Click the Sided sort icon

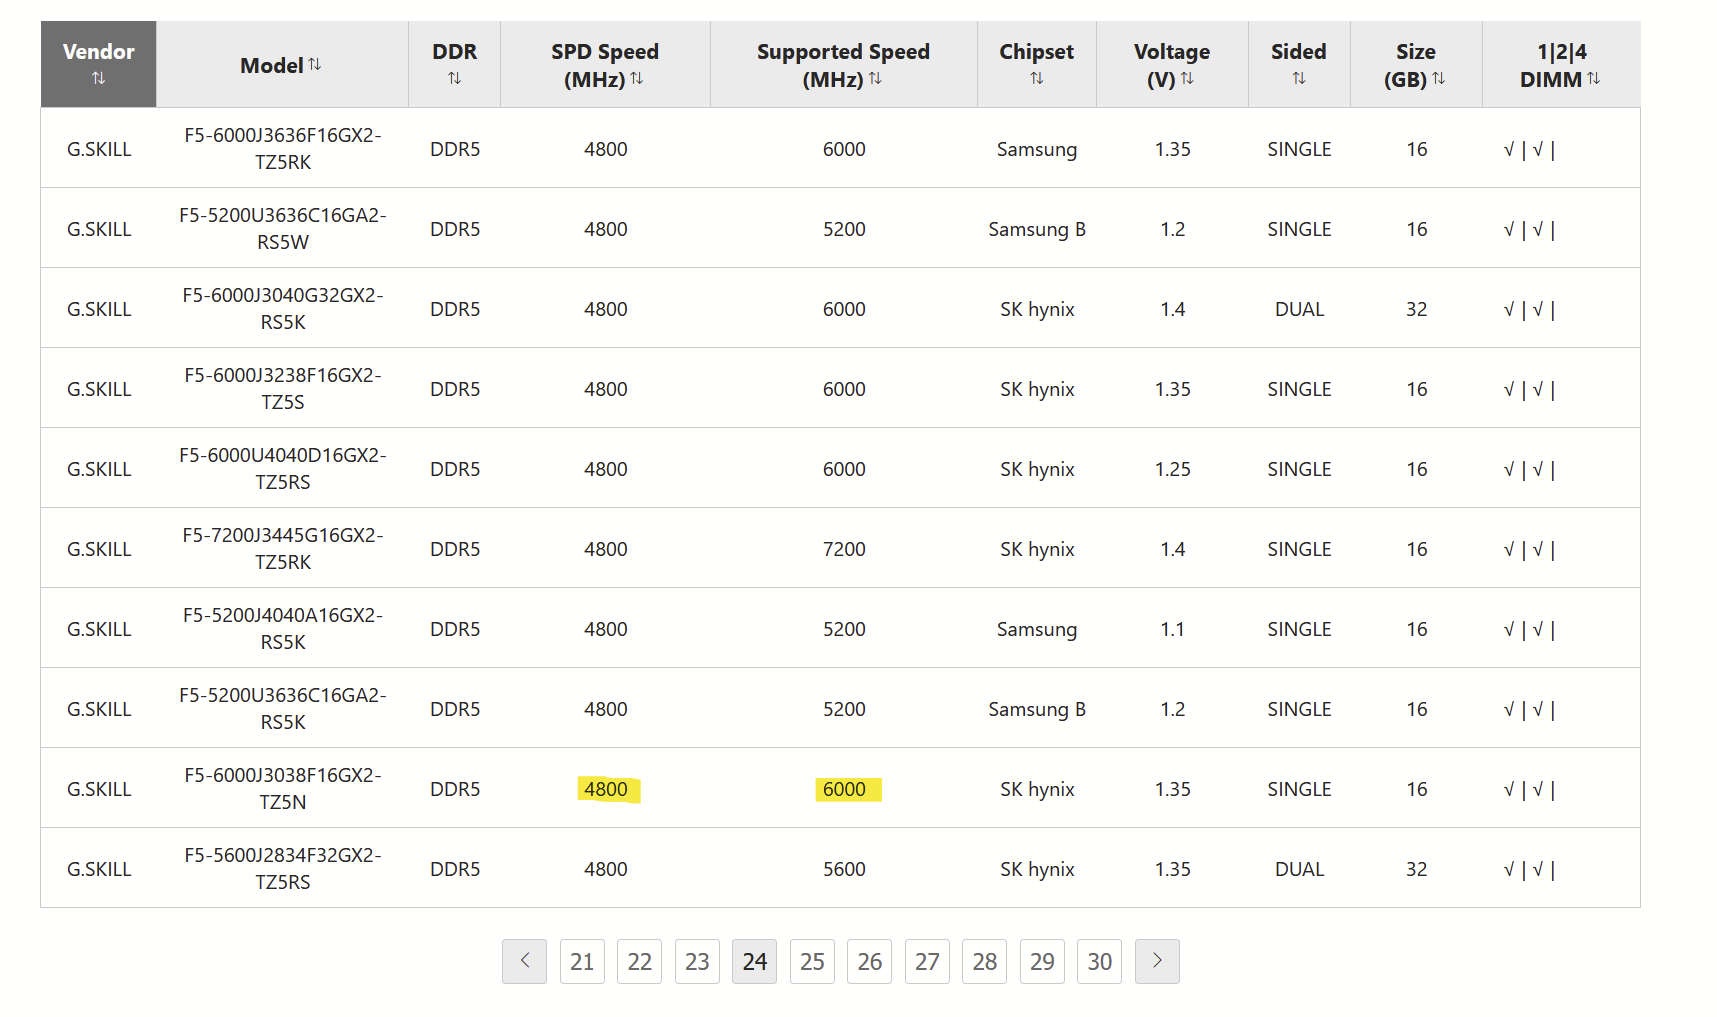coord(1298,78)
